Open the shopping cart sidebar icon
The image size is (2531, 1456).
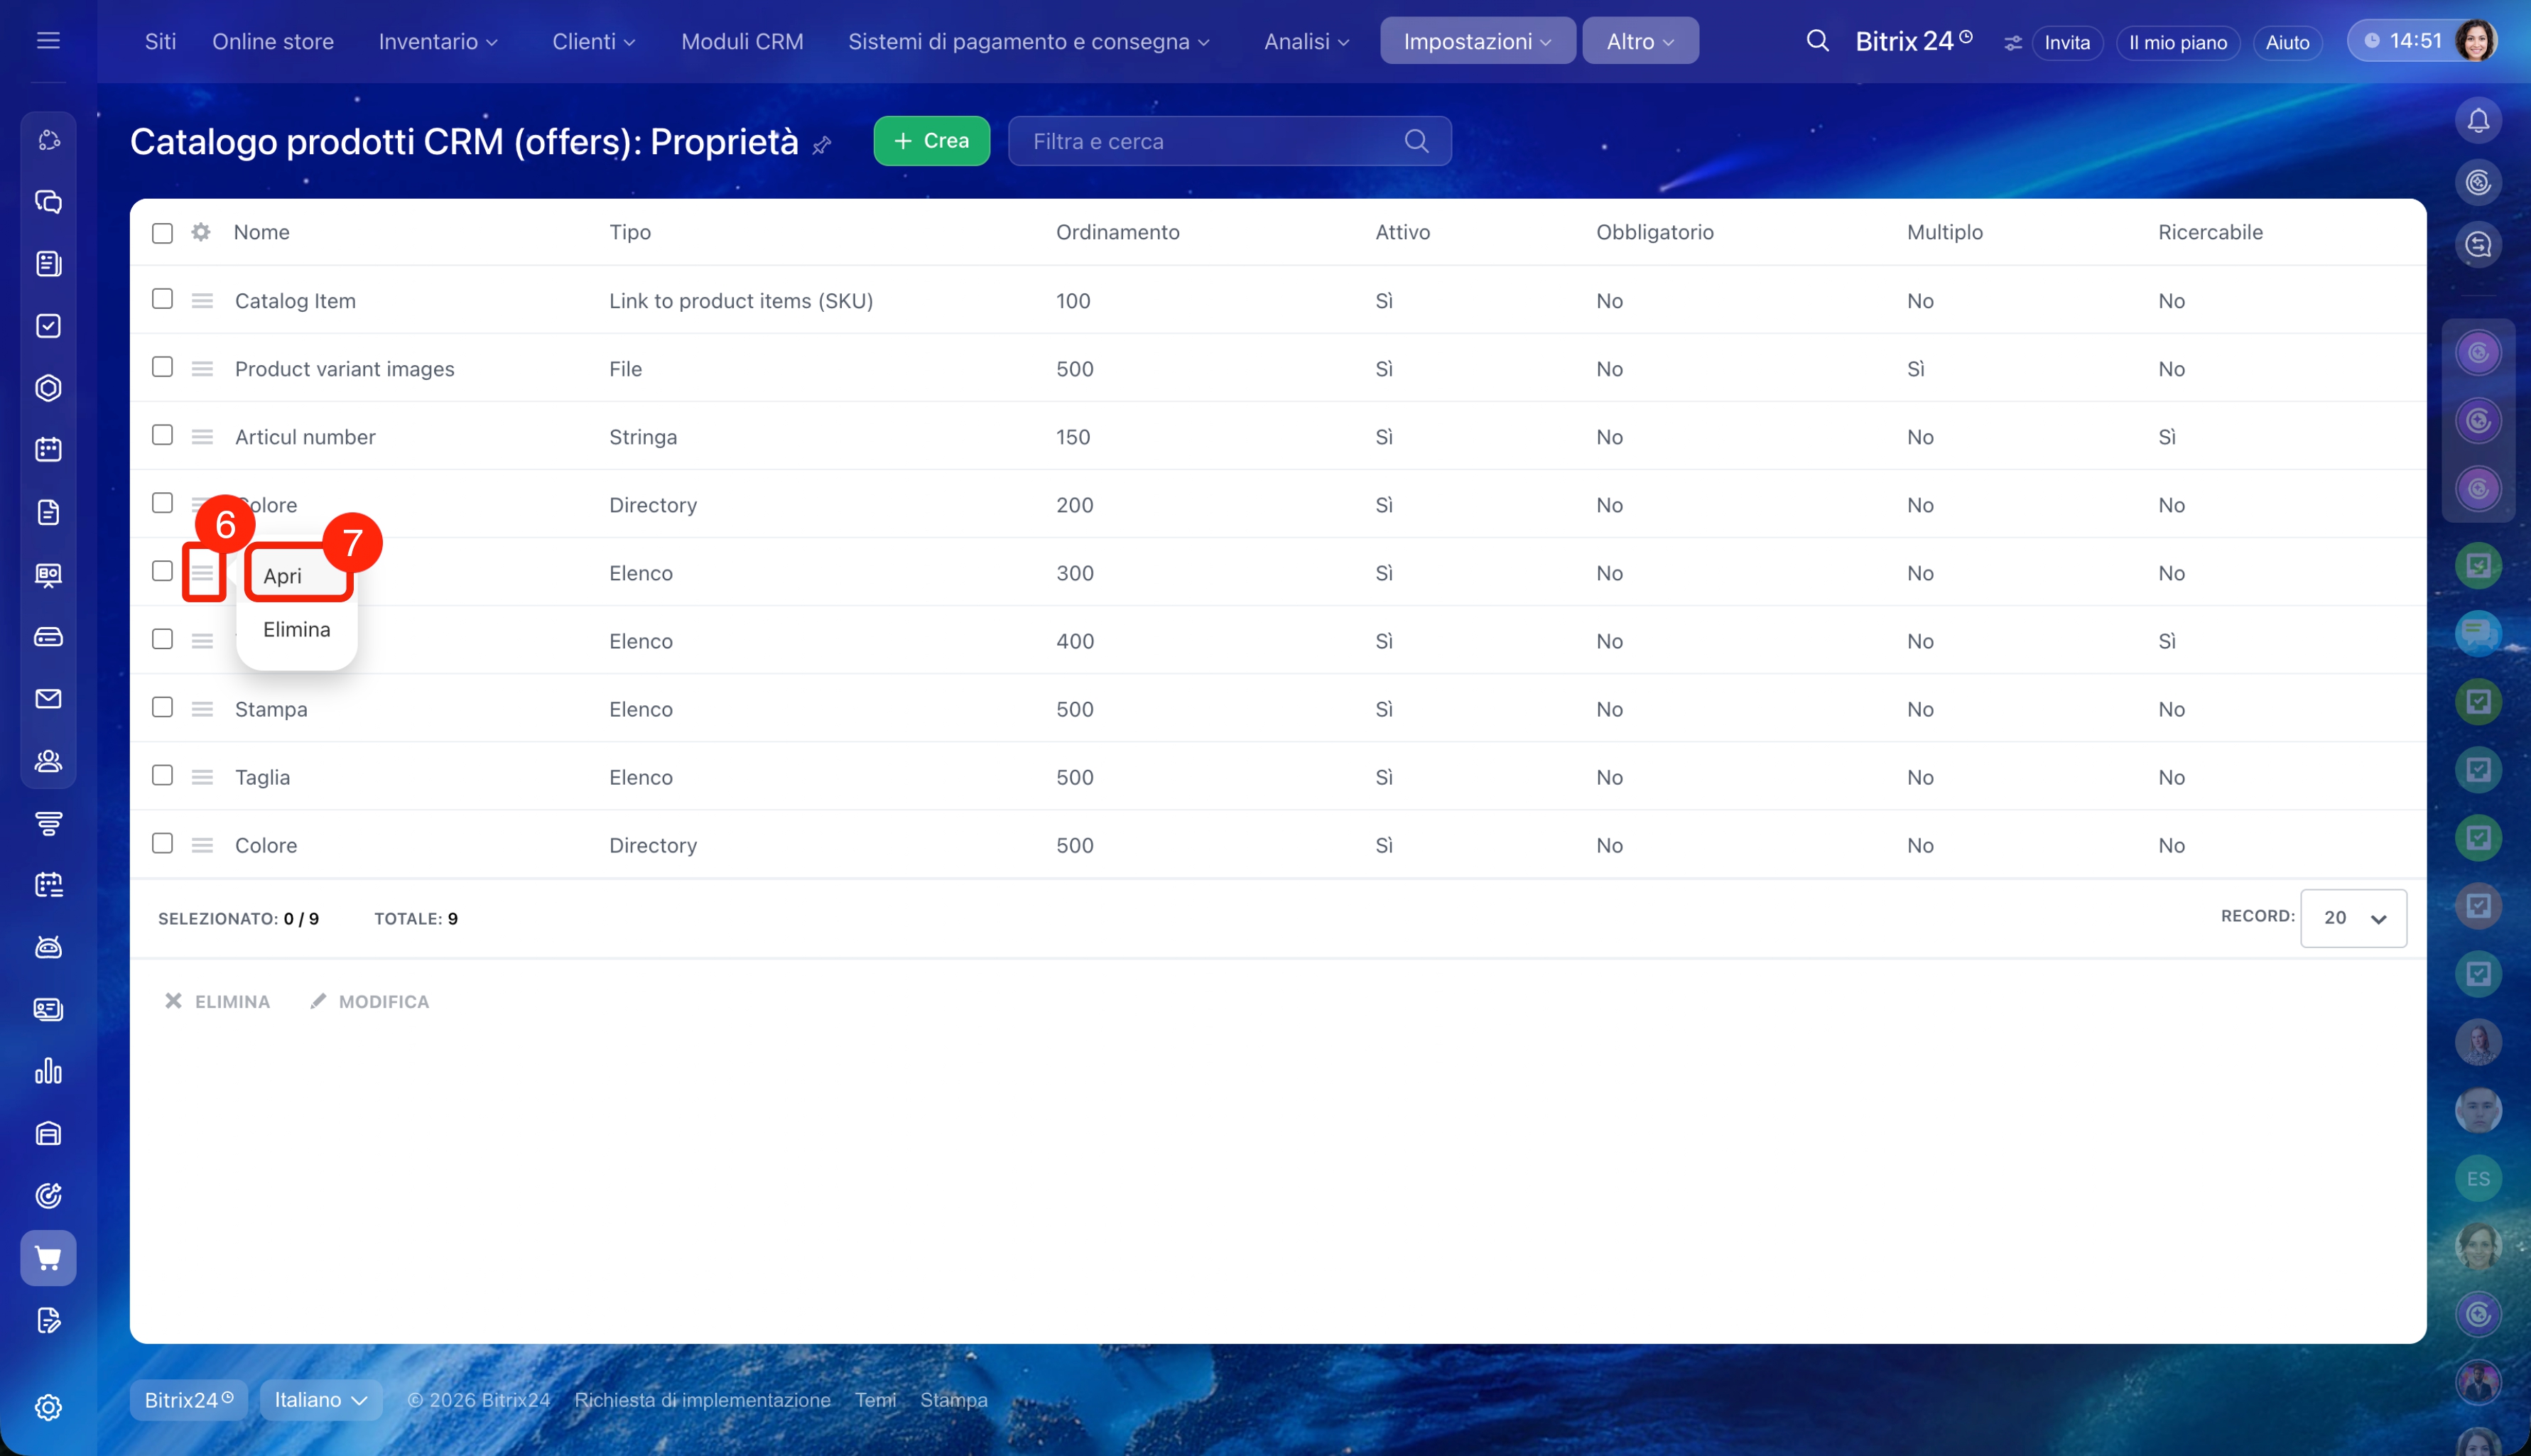48,1257
